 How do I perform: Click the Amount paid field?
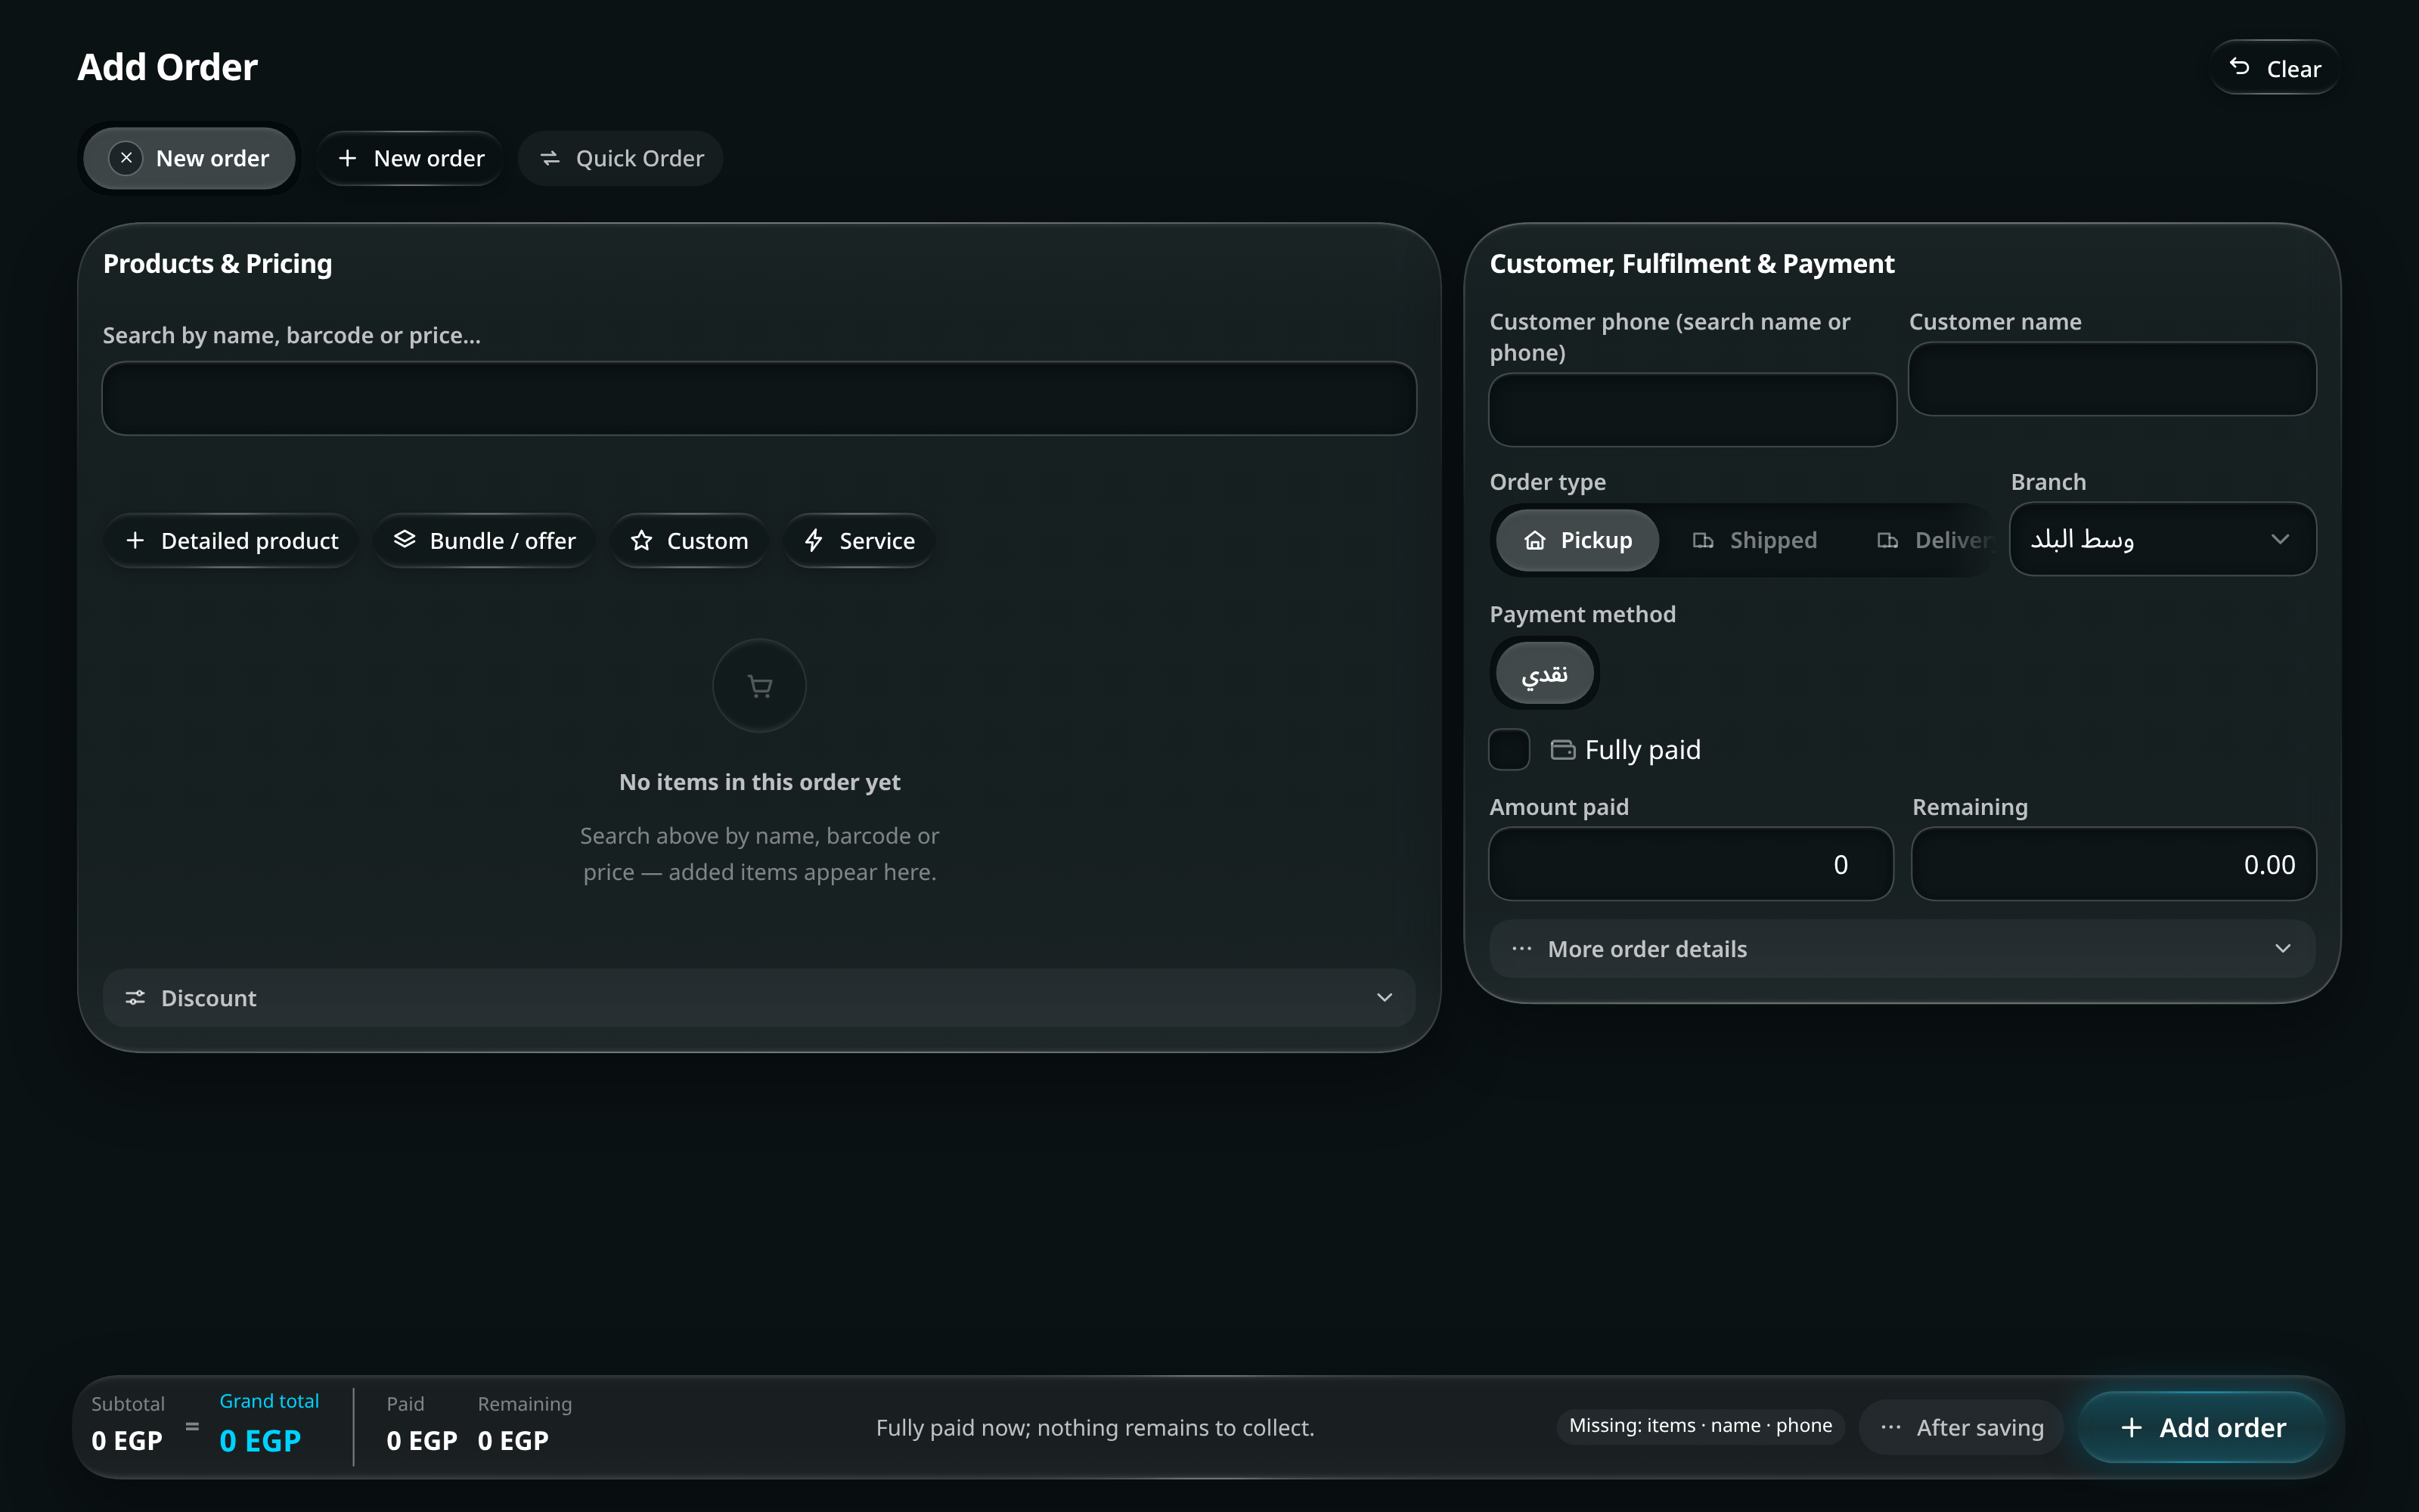[1691, 864]
